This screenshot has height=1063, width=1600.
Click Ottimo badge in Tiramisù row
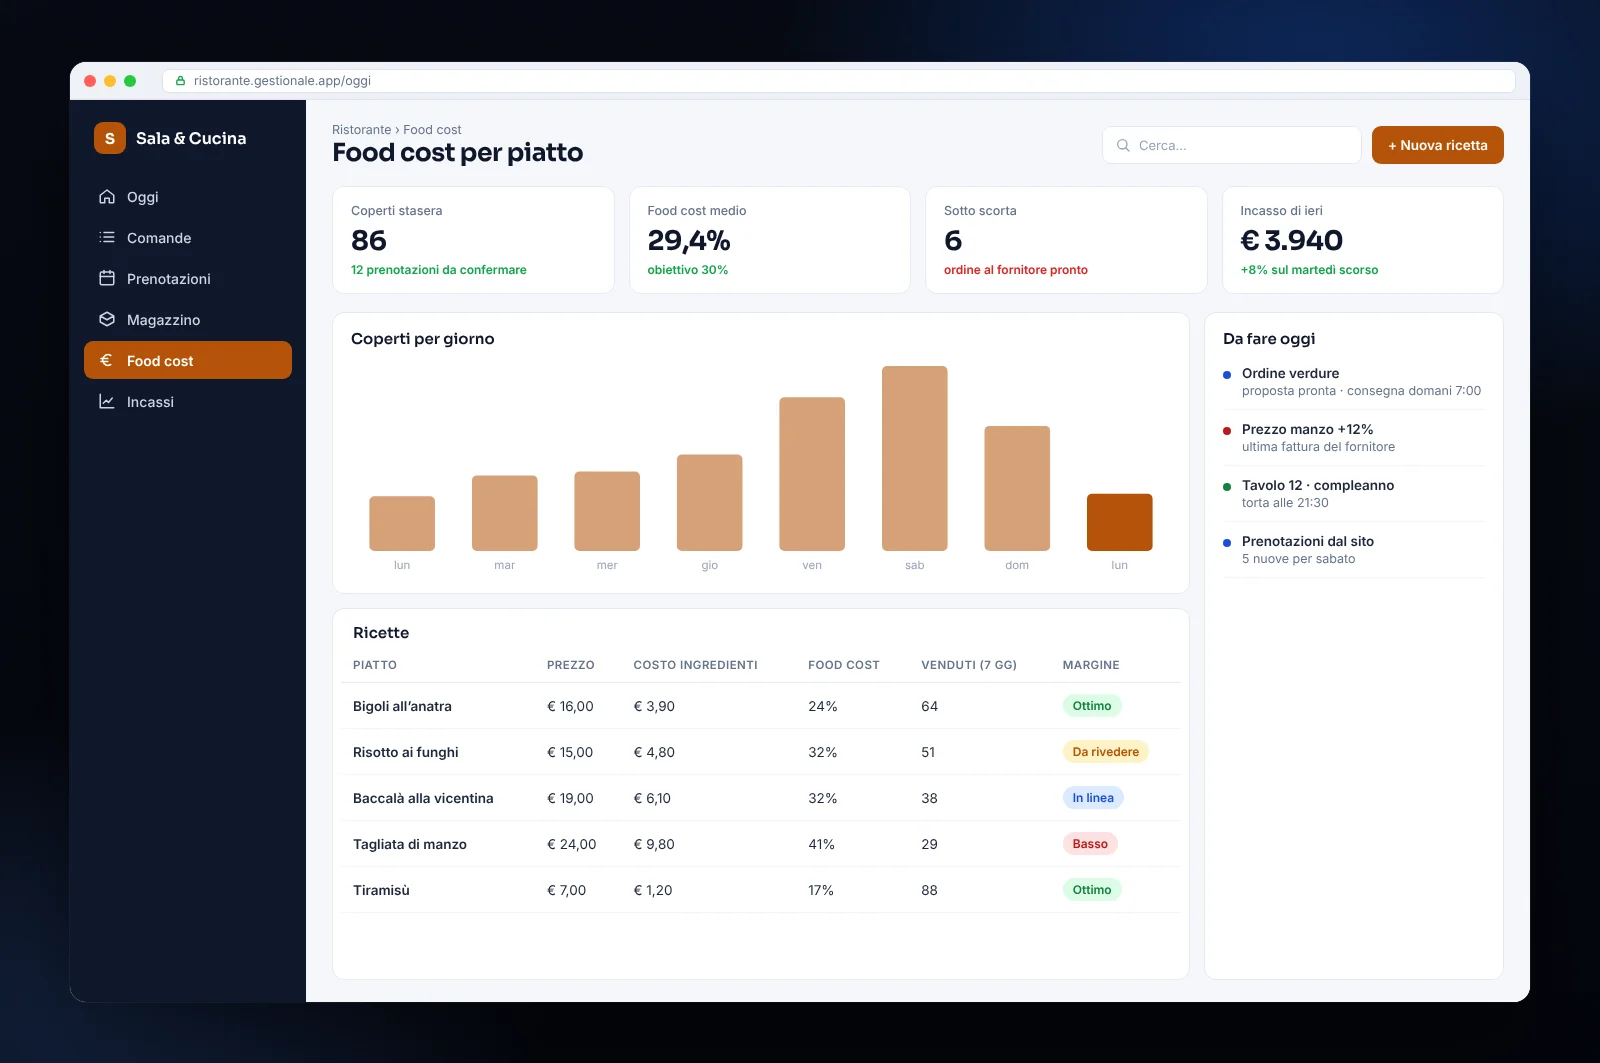click(1091, 890)
